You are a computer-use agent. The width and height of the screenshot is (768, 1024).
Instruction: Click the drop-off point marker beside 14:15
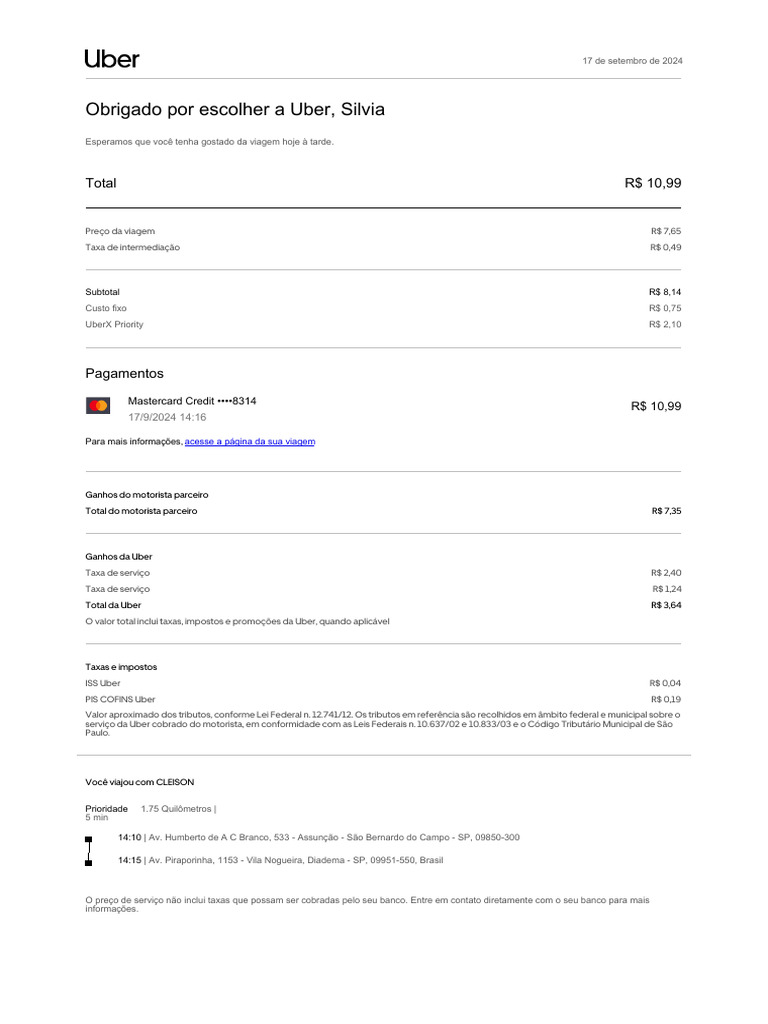(88, 861)
